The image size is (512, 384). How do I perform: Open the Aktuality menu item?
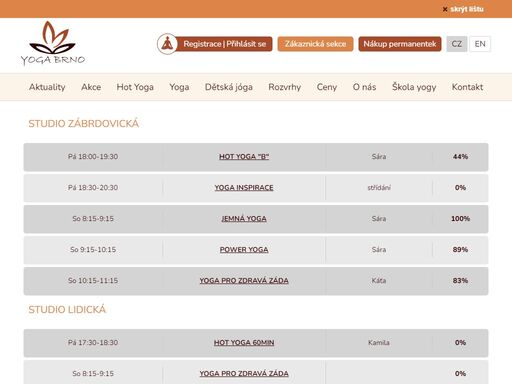point(47,87)
